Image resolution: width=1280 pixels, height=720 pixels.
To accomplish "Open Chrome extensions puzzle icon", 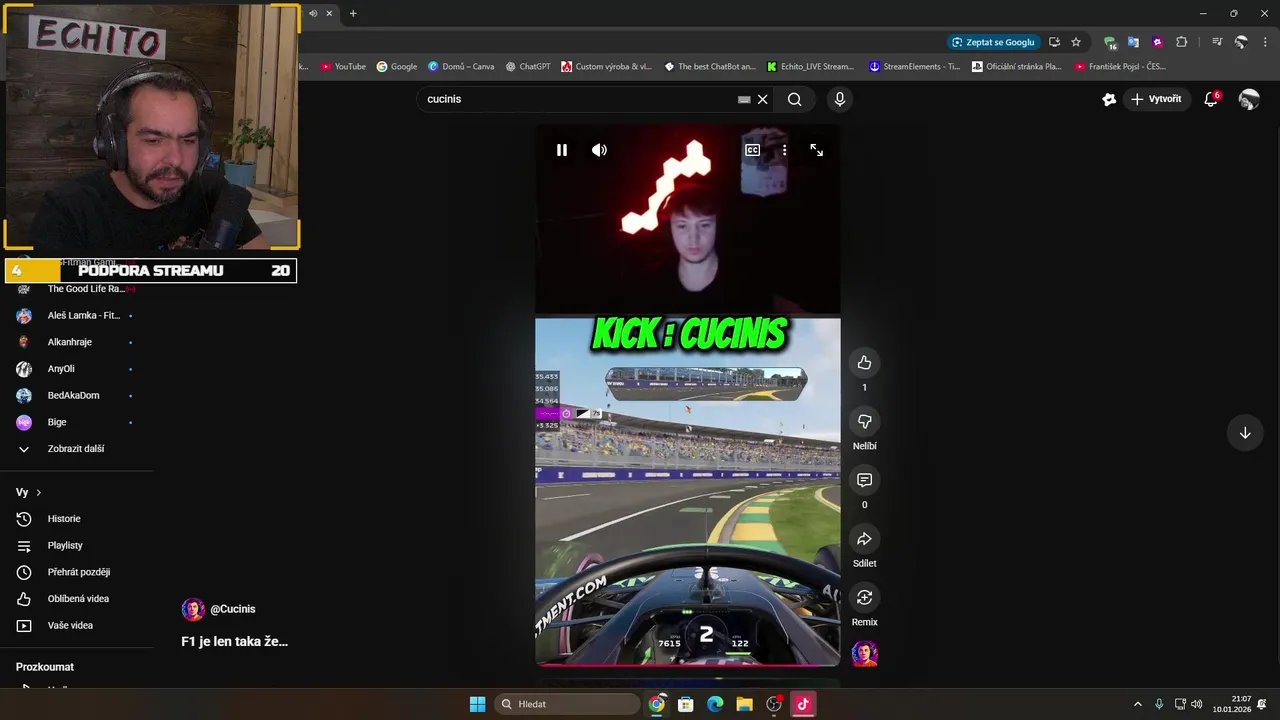I will [1182, 42].
